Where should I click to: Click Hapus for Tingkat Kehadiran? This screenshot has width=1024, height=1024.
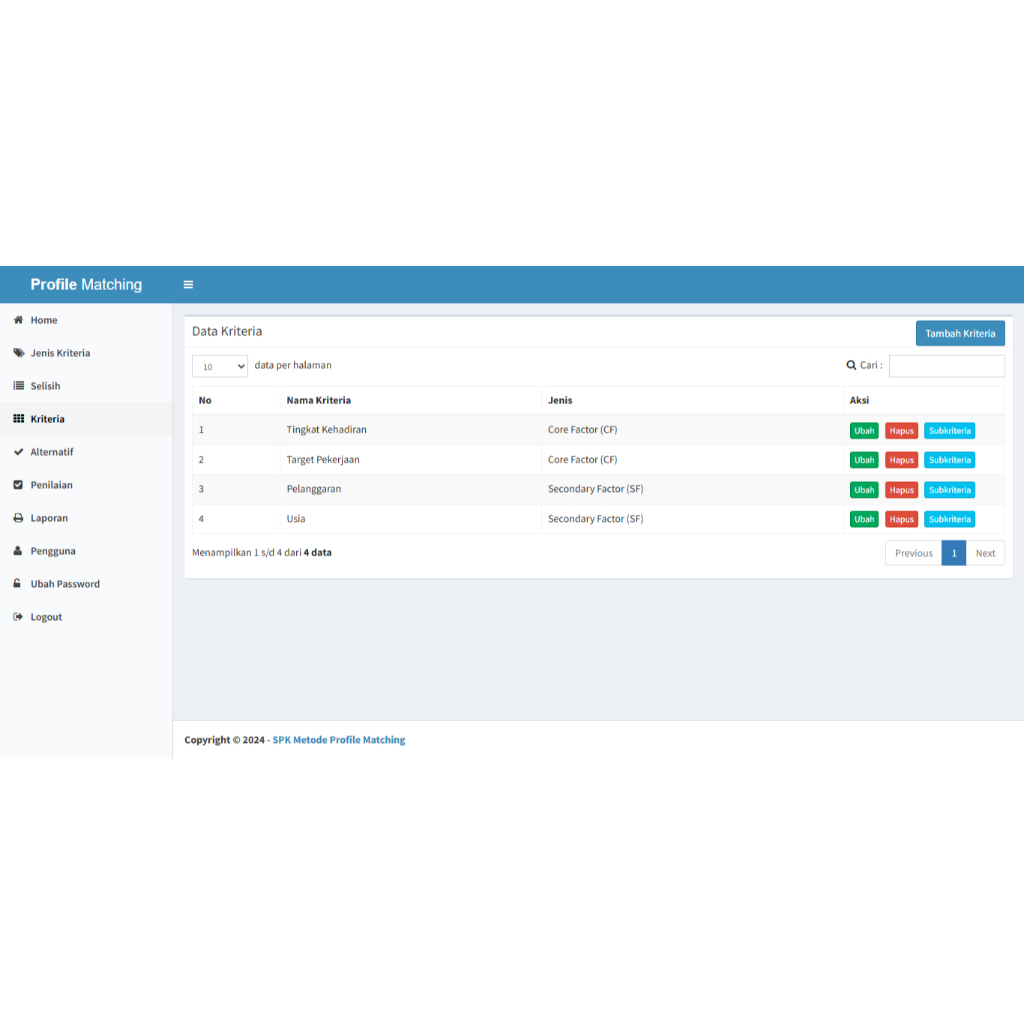click(x=901, y=430)
